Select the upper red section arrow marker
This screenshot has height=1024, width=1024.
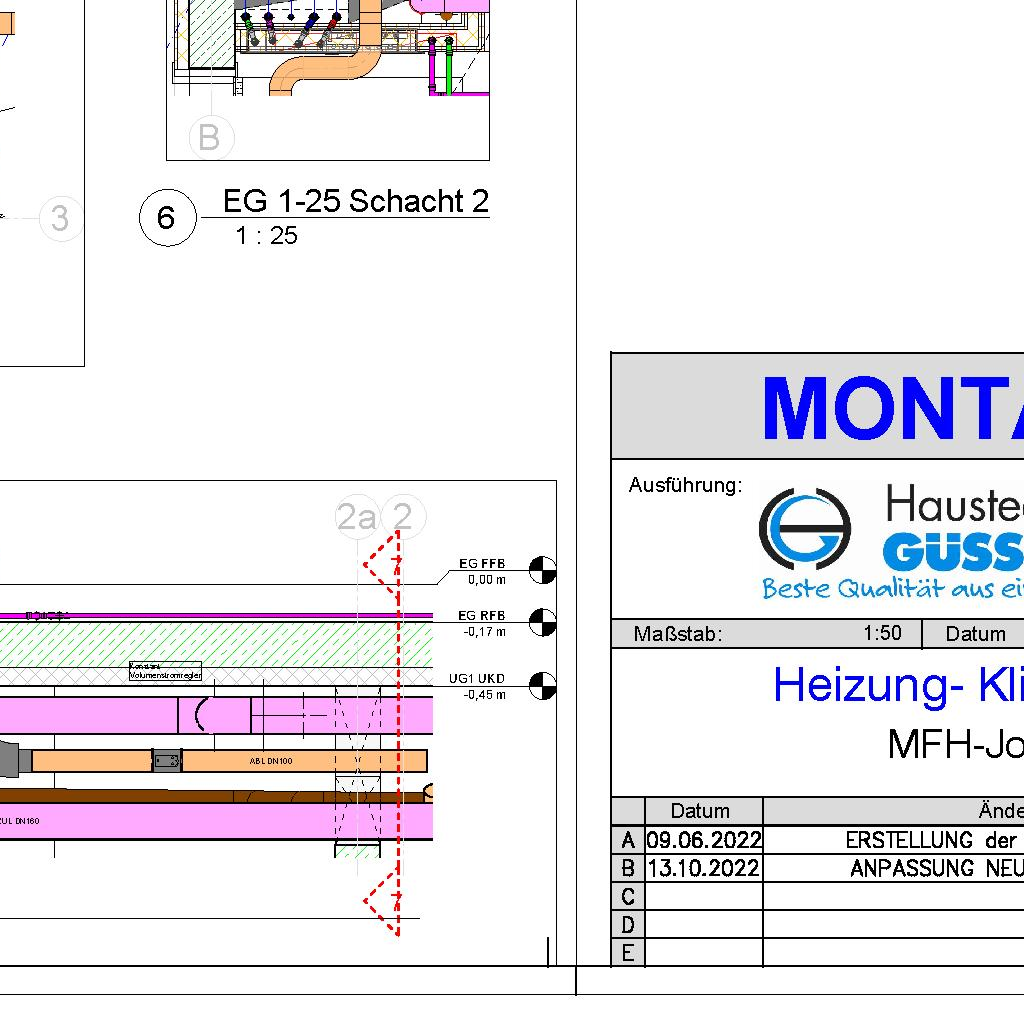tap(382, 564)
